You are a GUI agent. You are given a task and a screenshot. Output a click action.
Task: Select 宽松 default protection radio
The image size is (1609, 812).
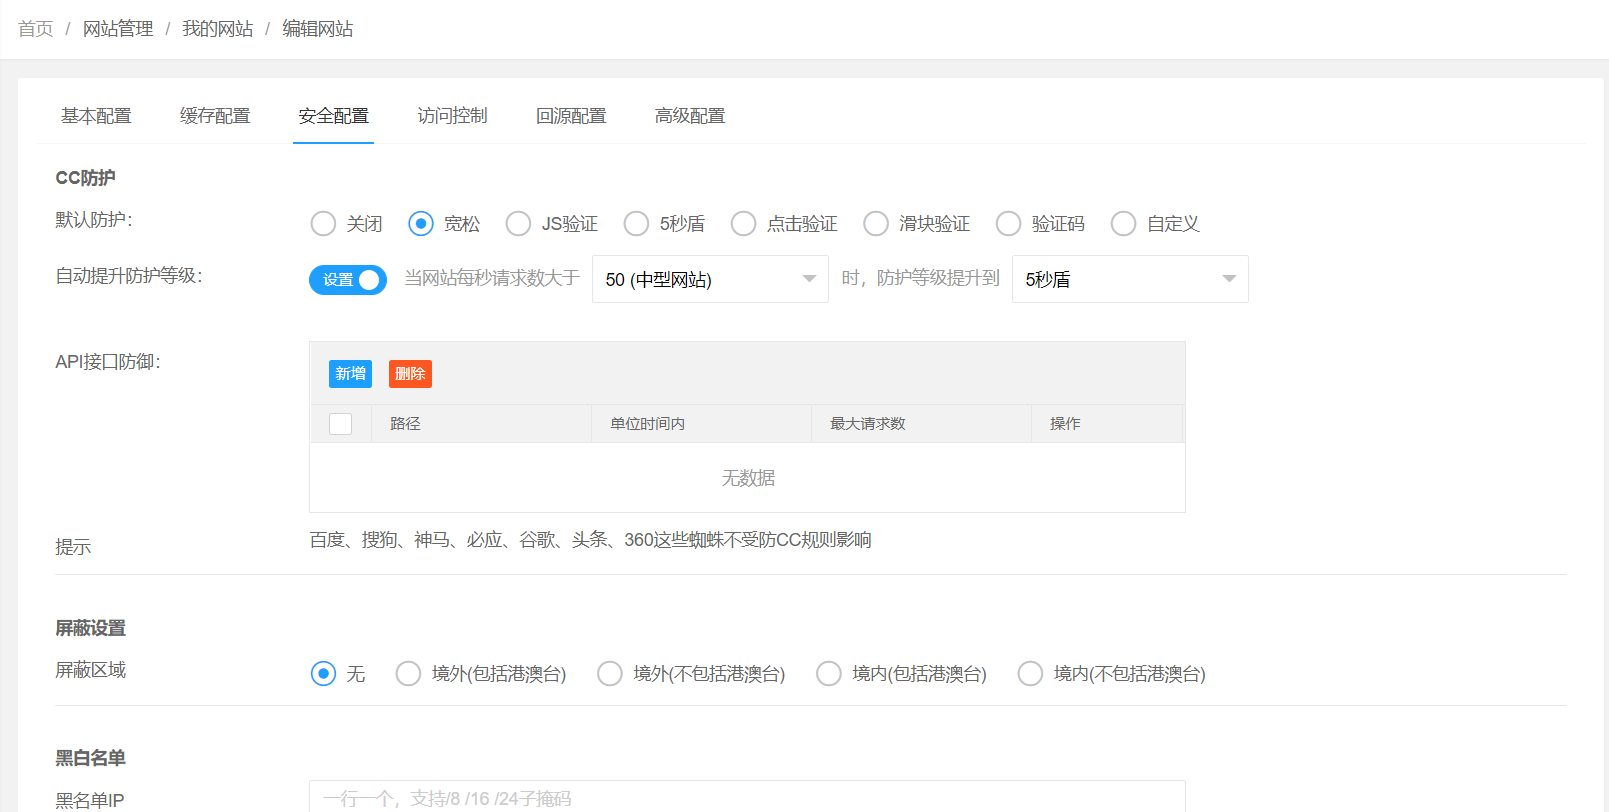421,223
